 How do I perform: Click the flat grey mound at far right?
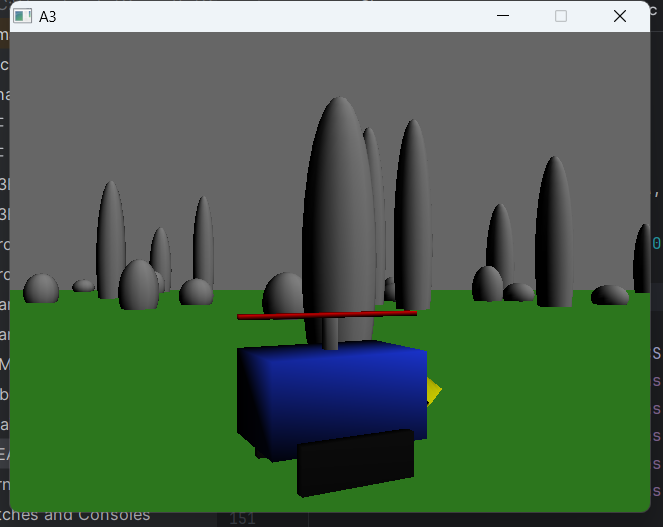(x=609, y=295)
